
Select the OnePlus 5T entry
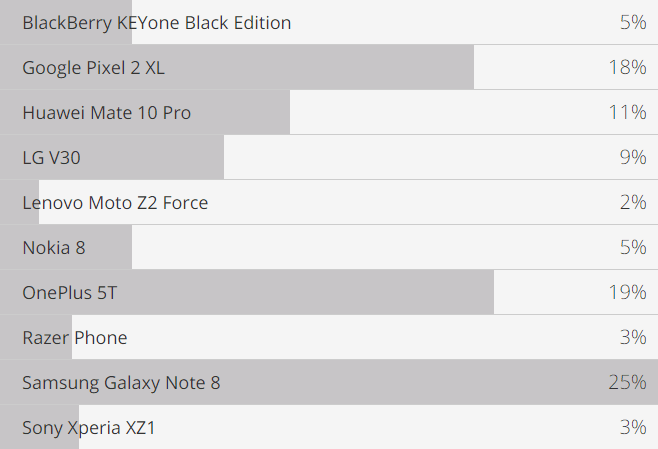77,292
